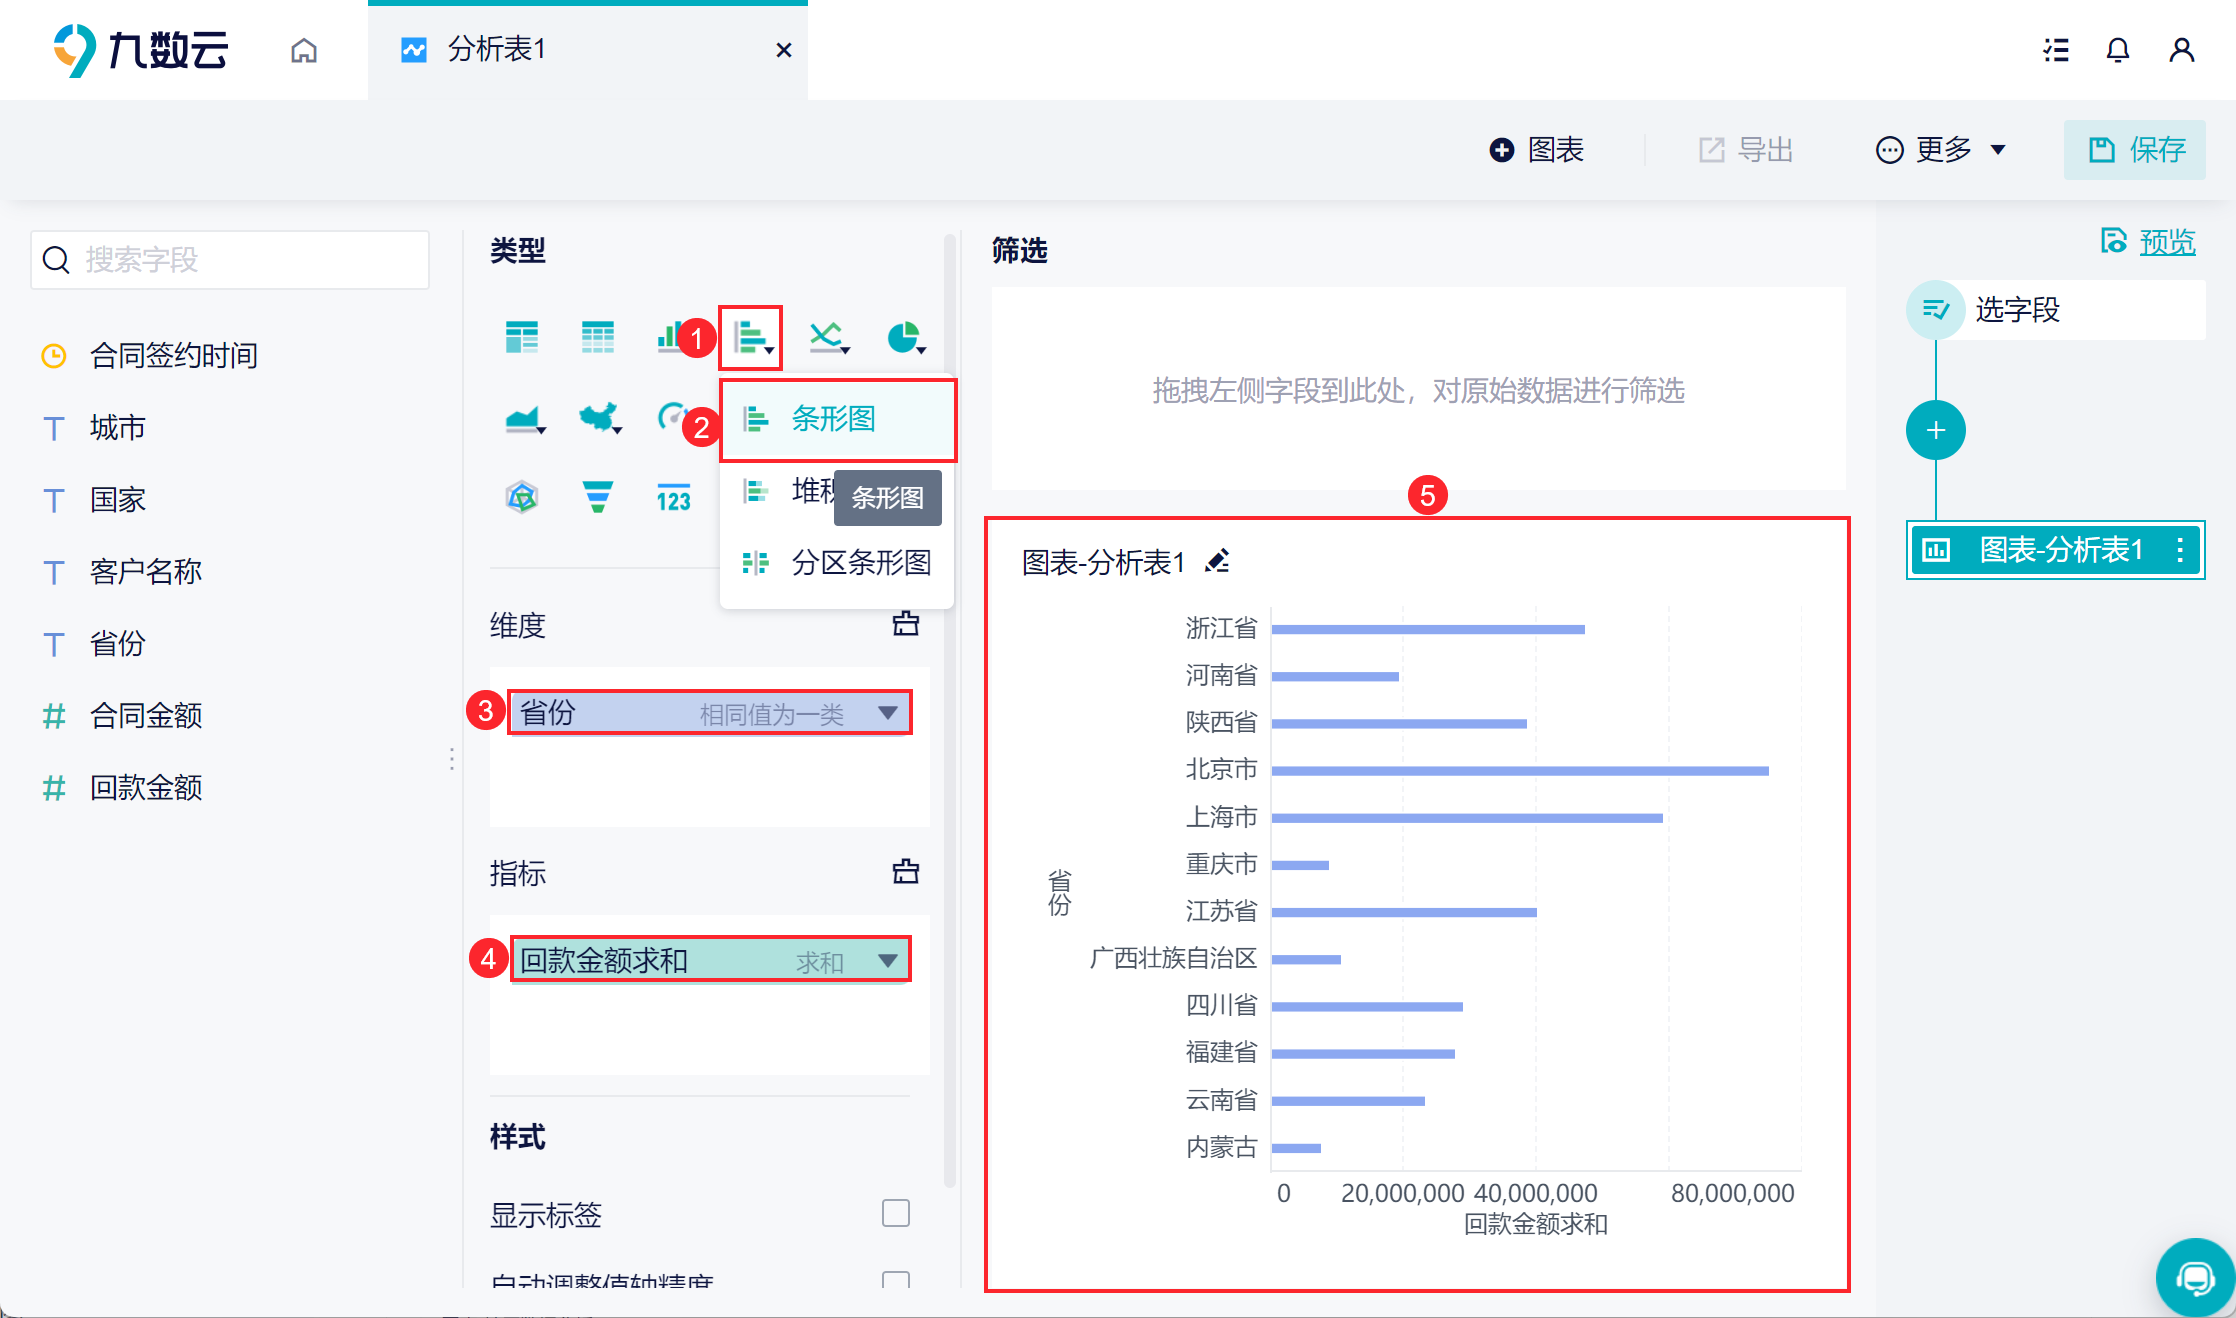Image resolution: width=2236 pixels, height=1318 pixels.
Task: Toggle the 自动调整值轴精度 checkbox
Action: pyautogui.click(x=896, y=1280)
